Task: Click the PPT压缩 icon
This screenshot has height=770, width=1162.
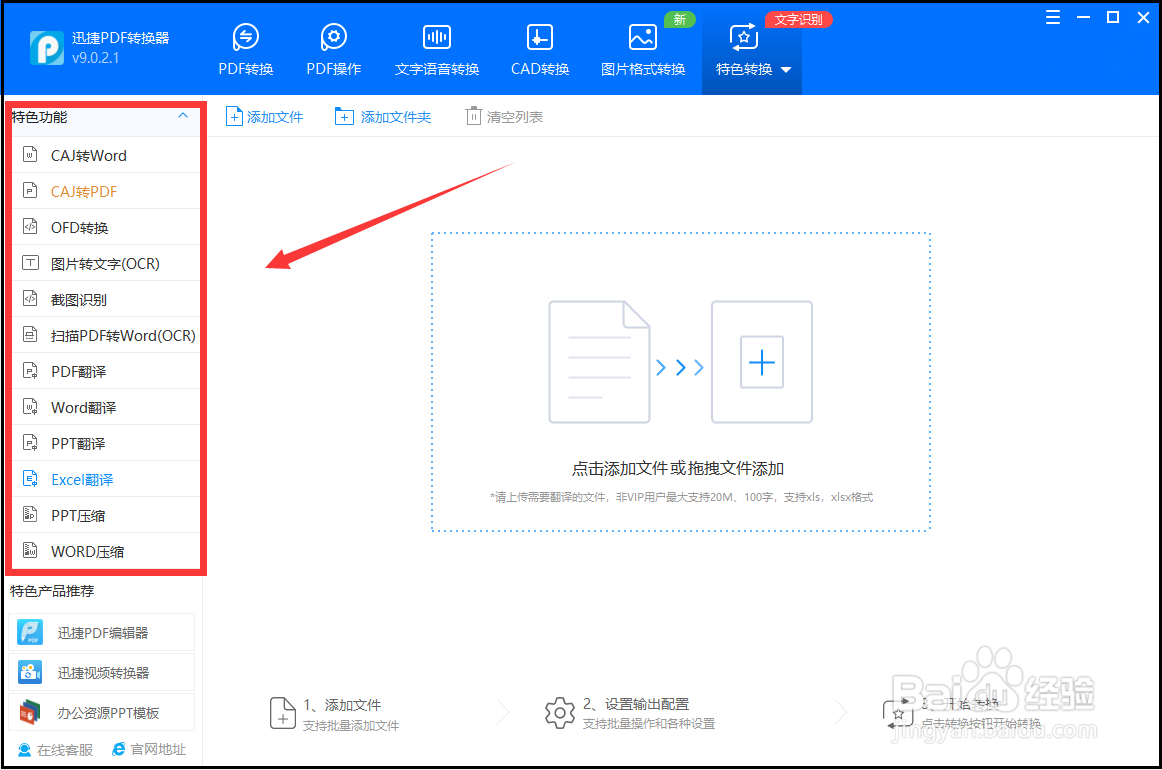Action: [x=30, y=514]
